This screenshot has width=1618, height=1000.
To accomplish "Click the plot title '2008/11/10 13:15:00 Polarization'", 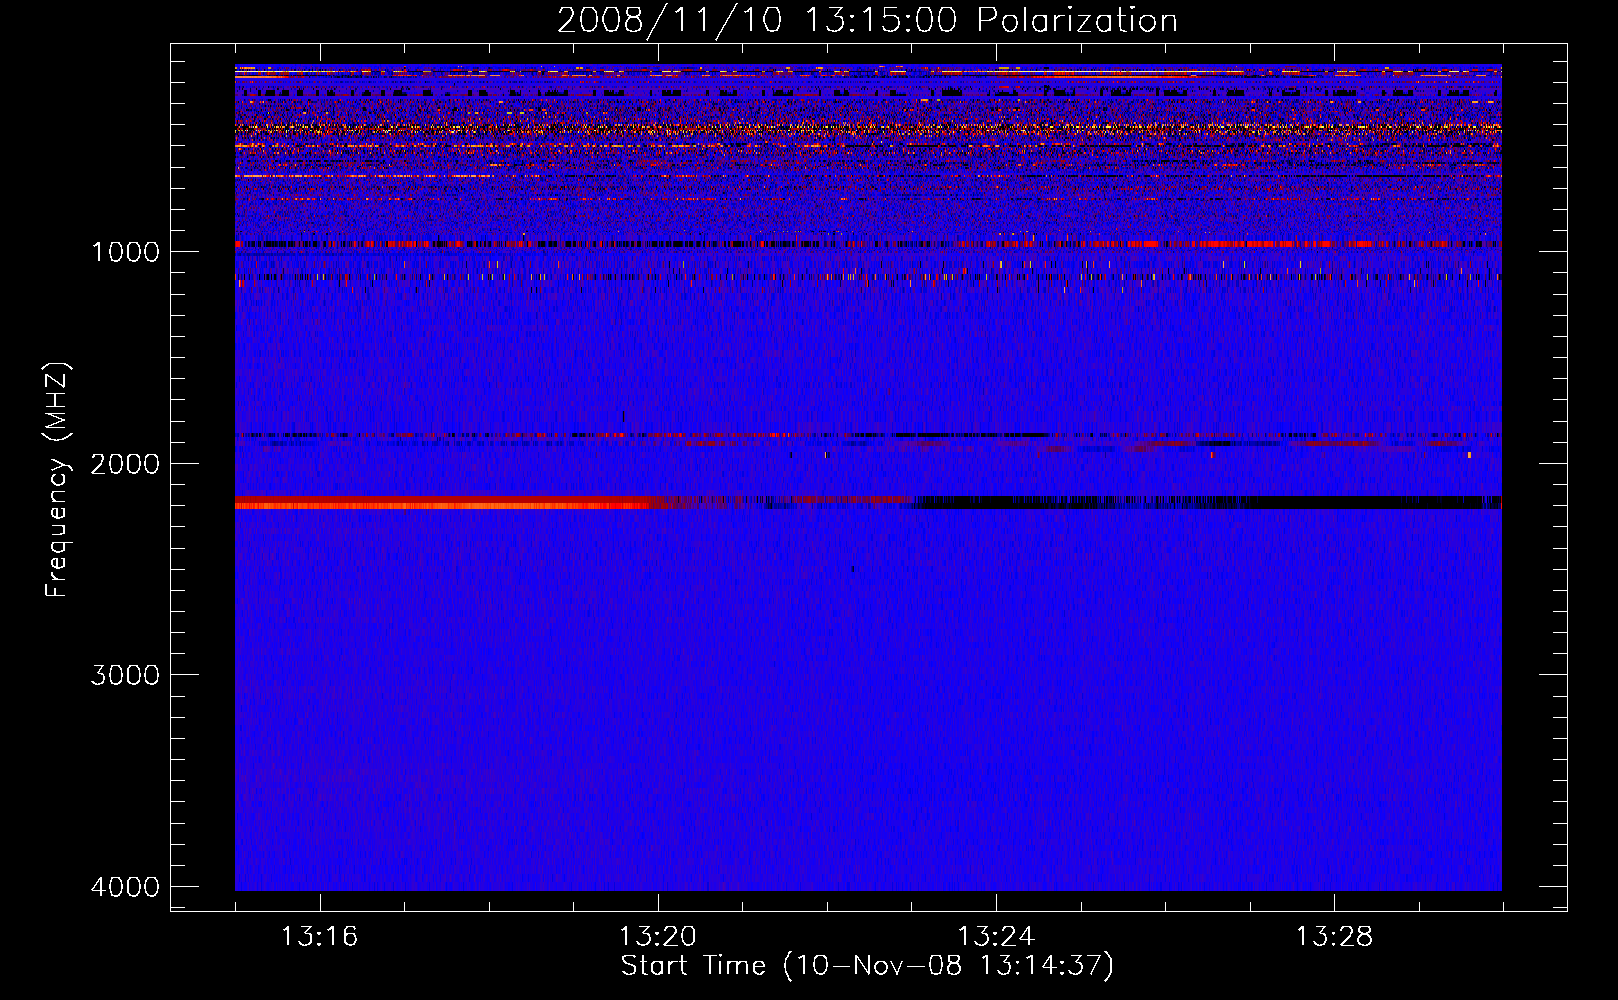I will 867,20.
